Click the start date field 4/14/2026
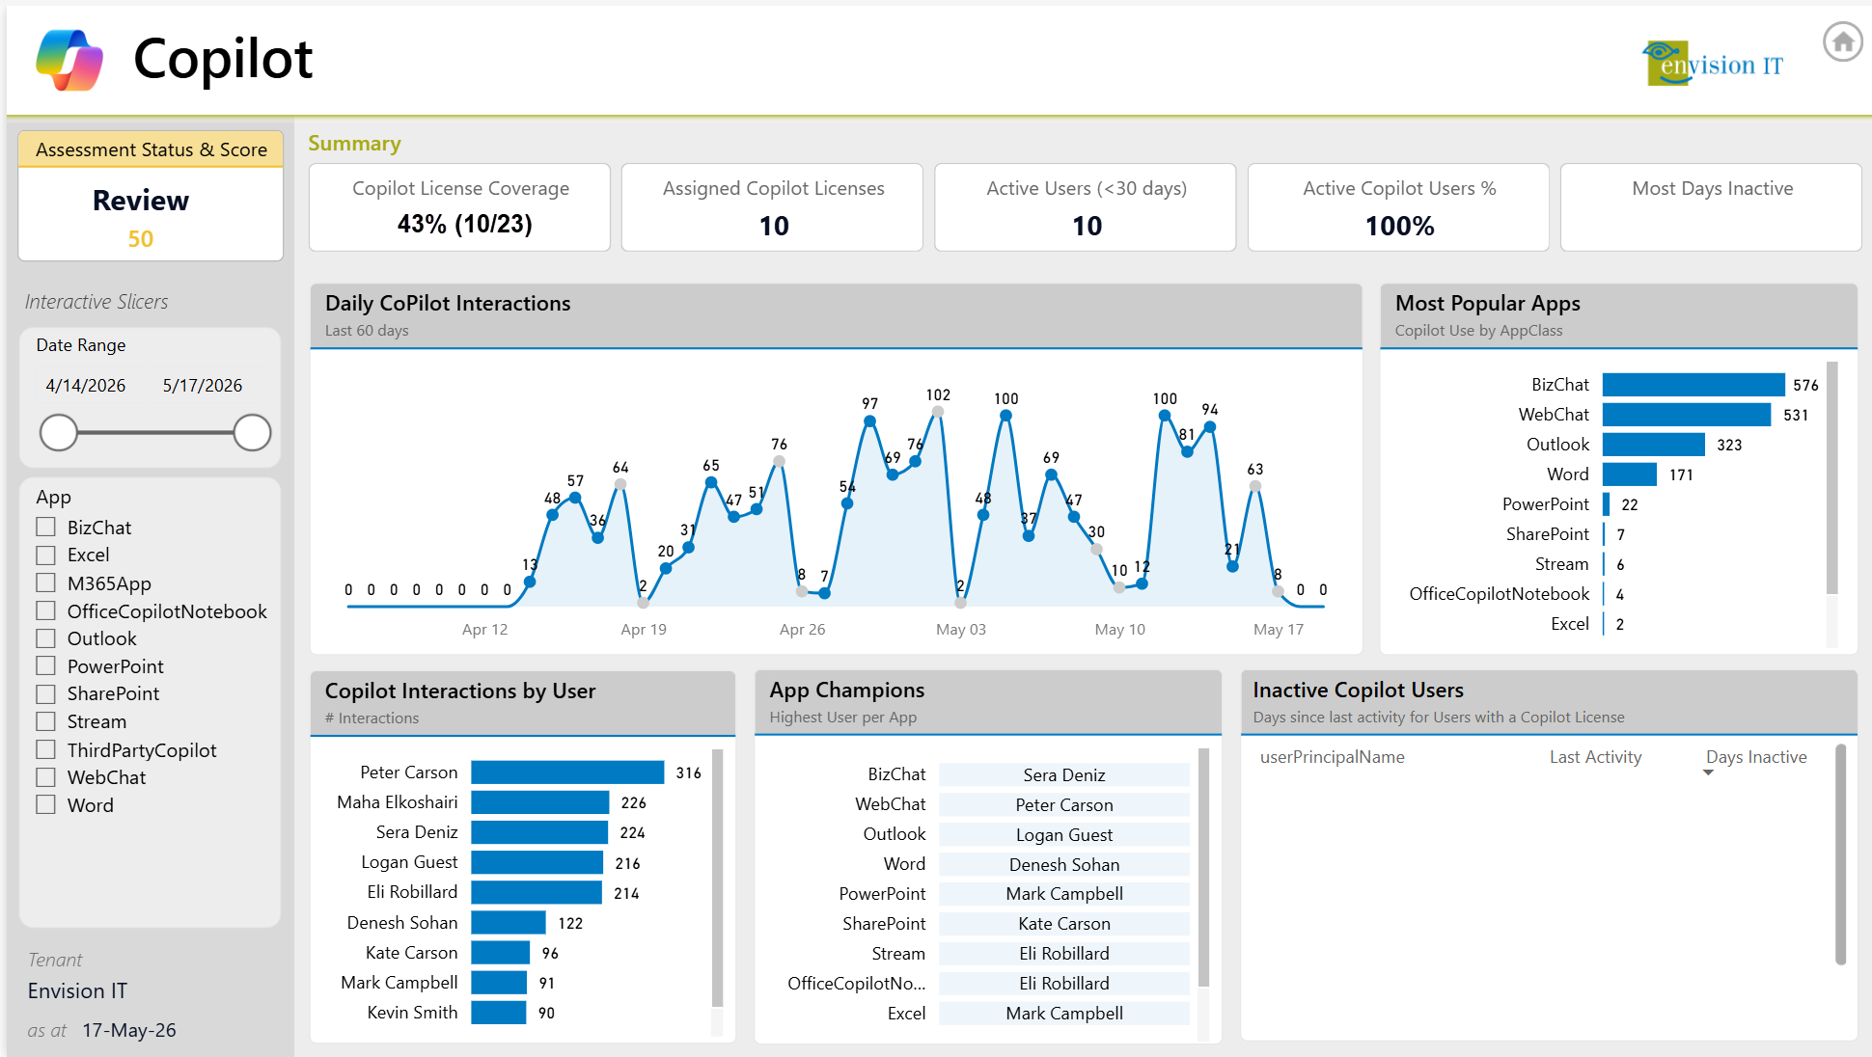This screenshot has height=1057, width=1872. click(86, 386)
